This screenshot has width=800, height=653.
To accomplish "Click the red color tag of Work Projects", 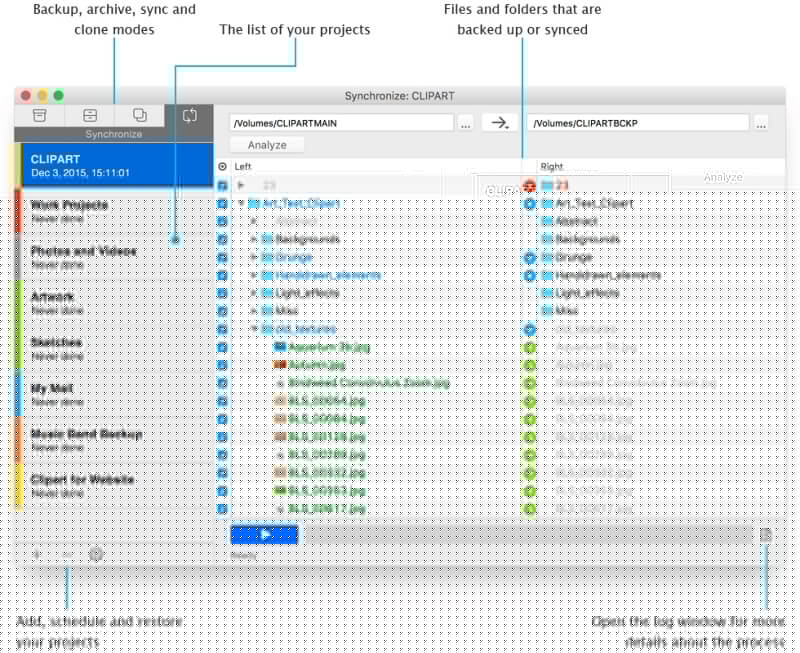I will (x=18, y=211).
